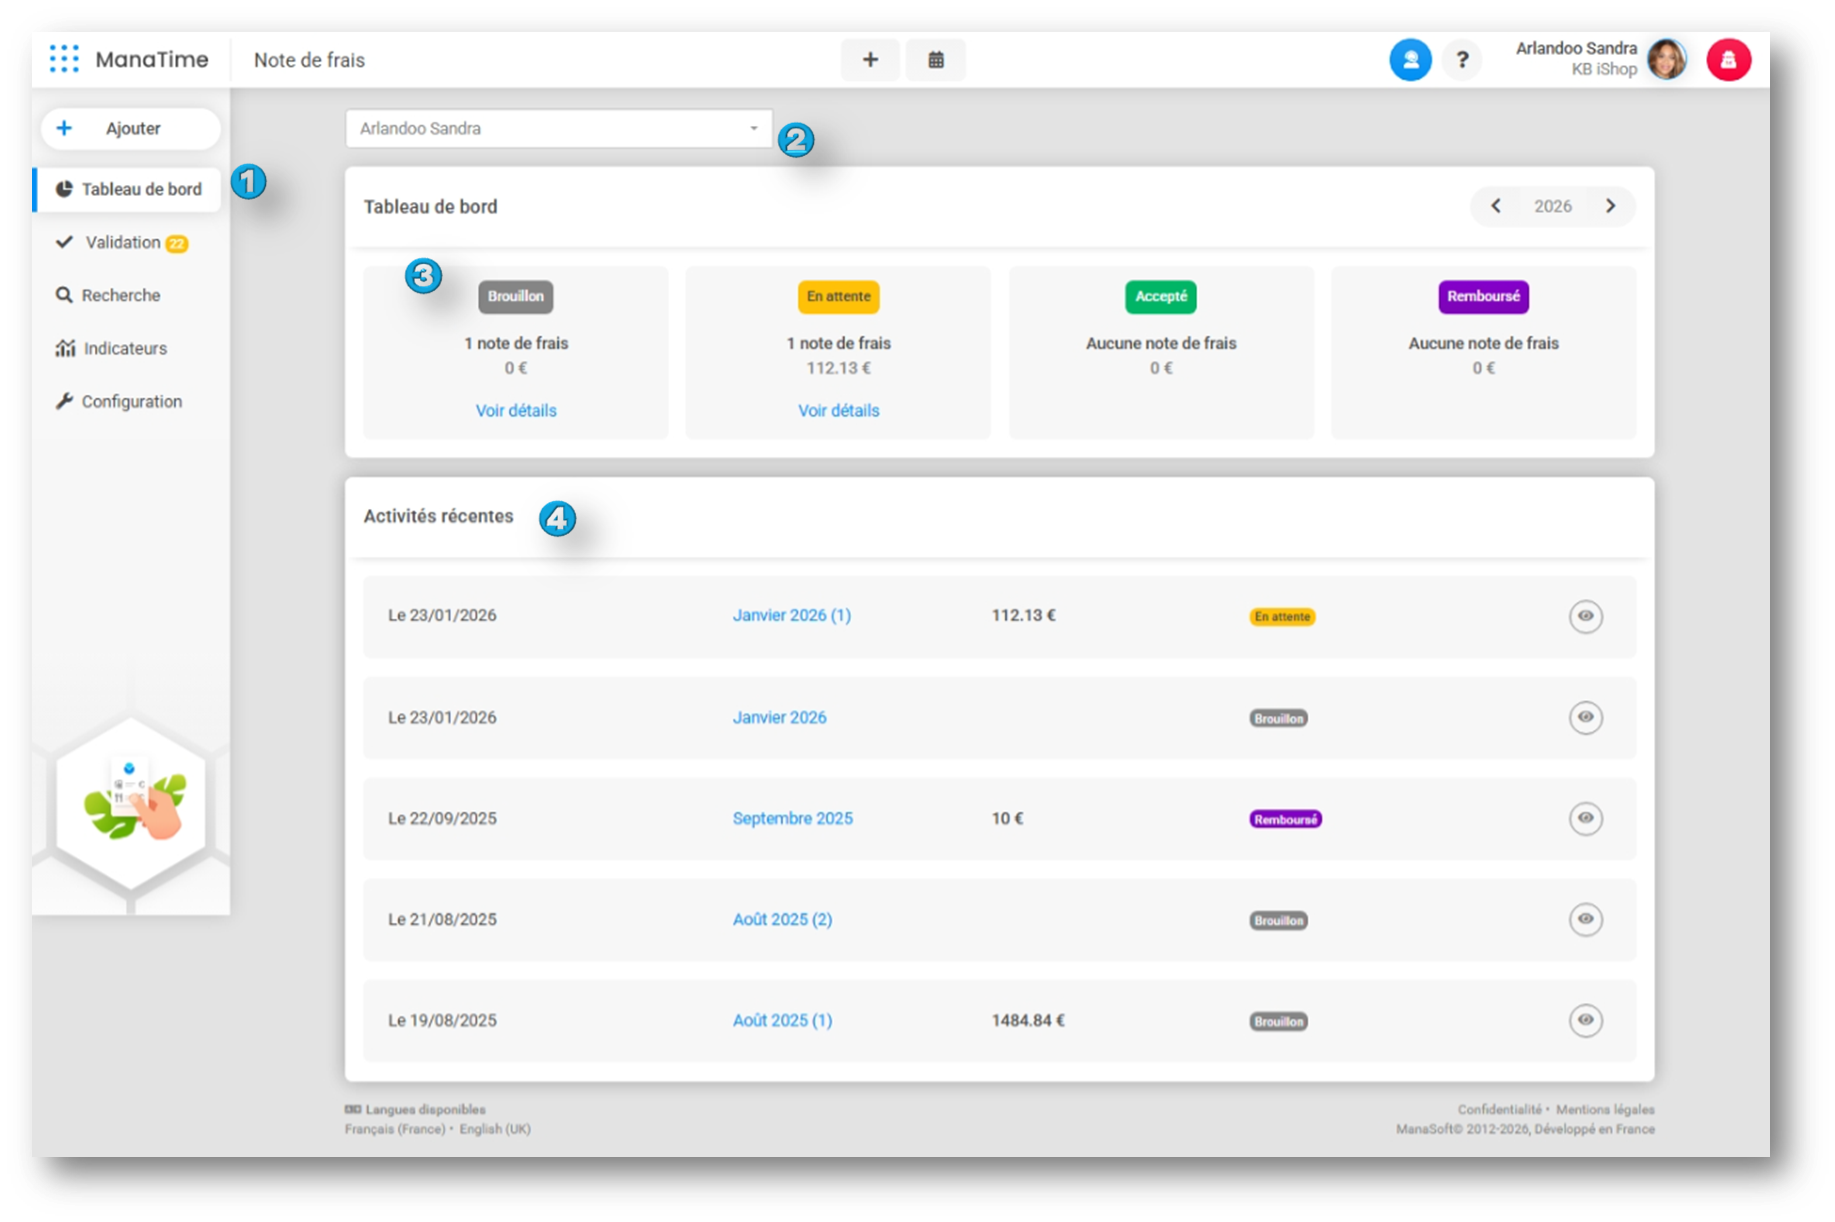This screenshot has width=1835, height=1222.
Task: Go to next year with right chevron
Action: pyautogui.click(x=1610, y=206)
